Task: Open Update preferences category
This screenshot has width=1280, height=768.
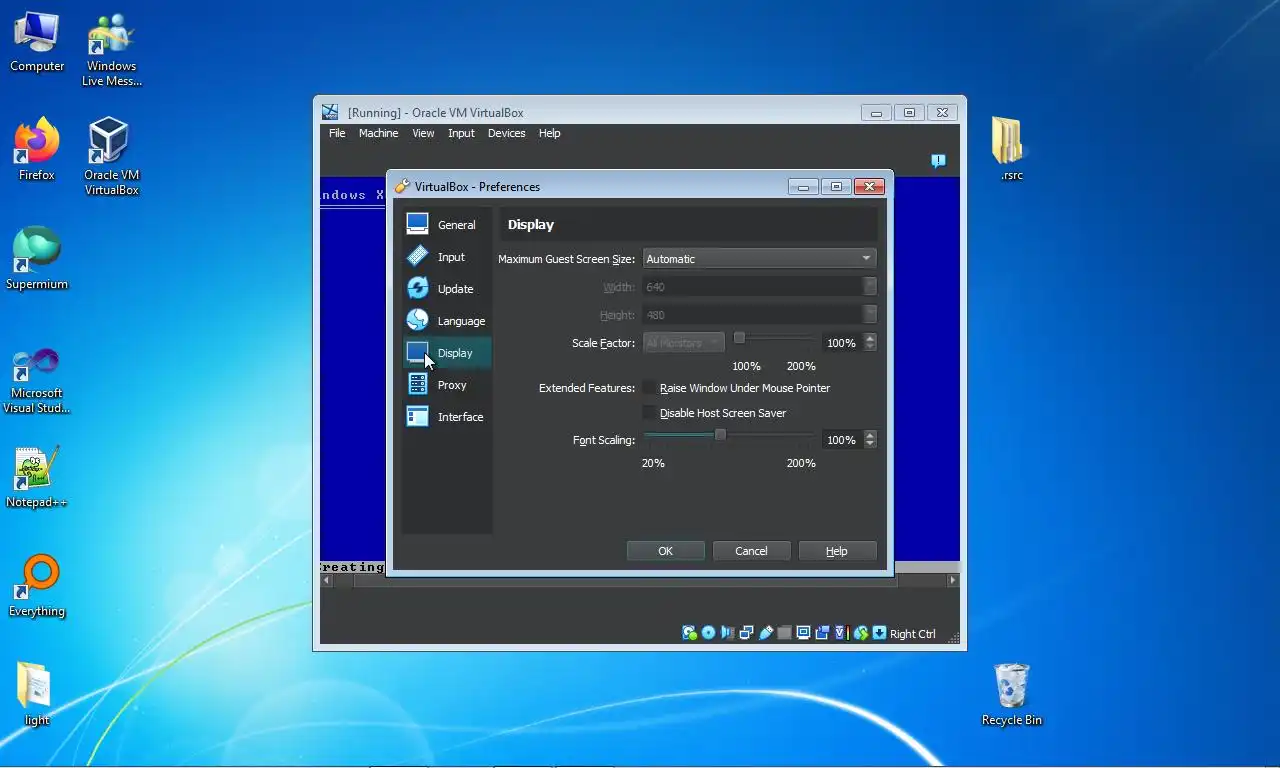Action: (446, 289)
